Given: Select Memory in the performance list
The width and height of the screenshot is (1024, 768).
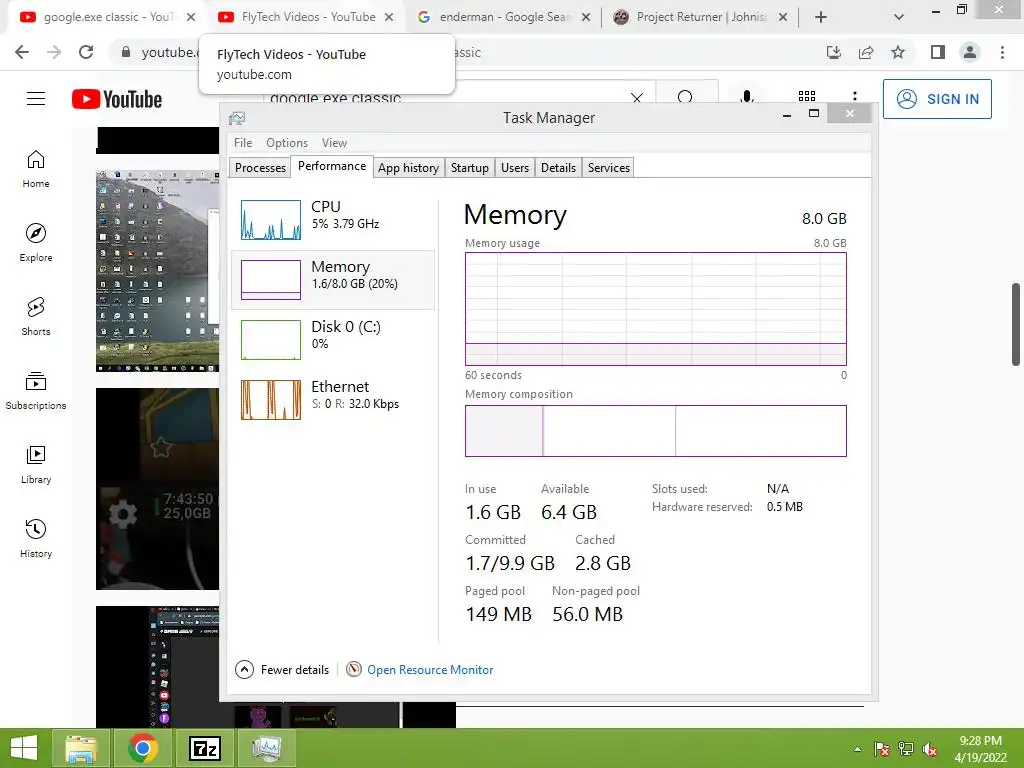Looking at the screenshot, I should (333, 280).
